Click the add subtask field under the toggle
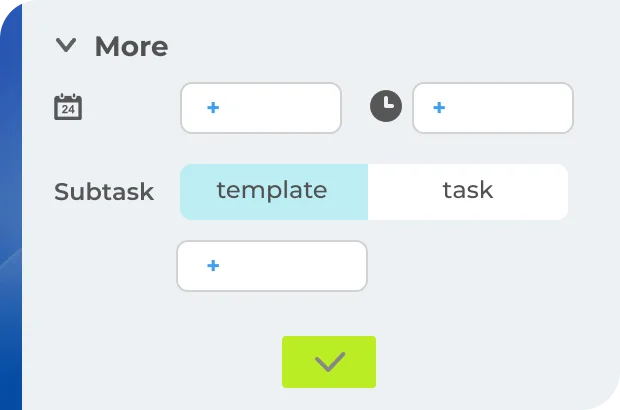 click(x=272, y=266)
